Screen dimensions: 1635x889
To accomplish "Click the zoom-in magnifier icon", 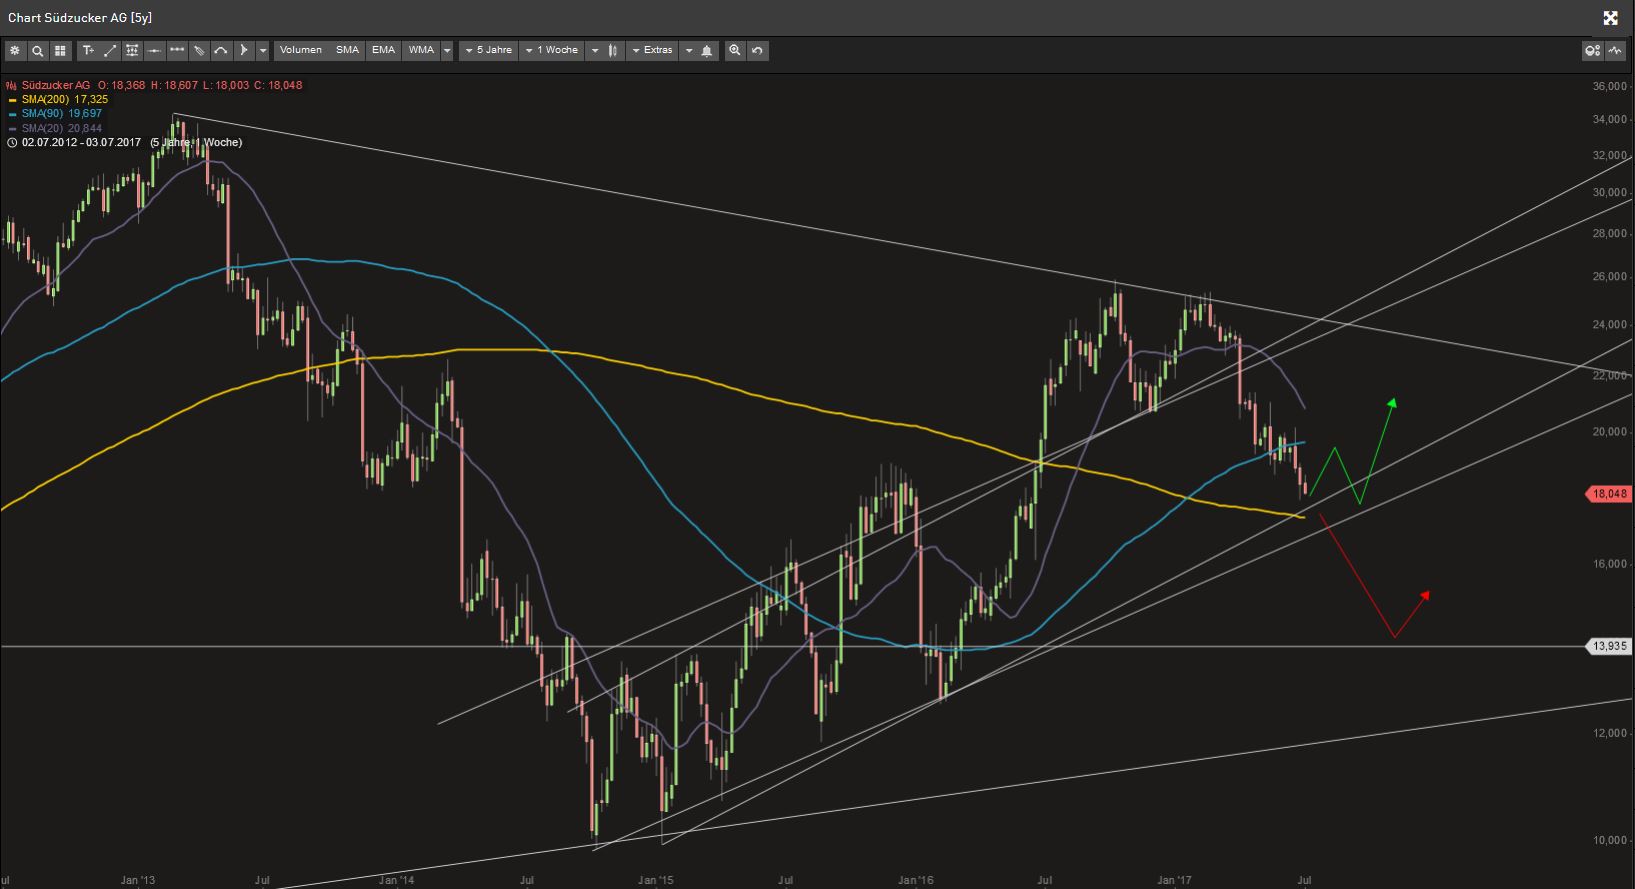I will point(735,50).
